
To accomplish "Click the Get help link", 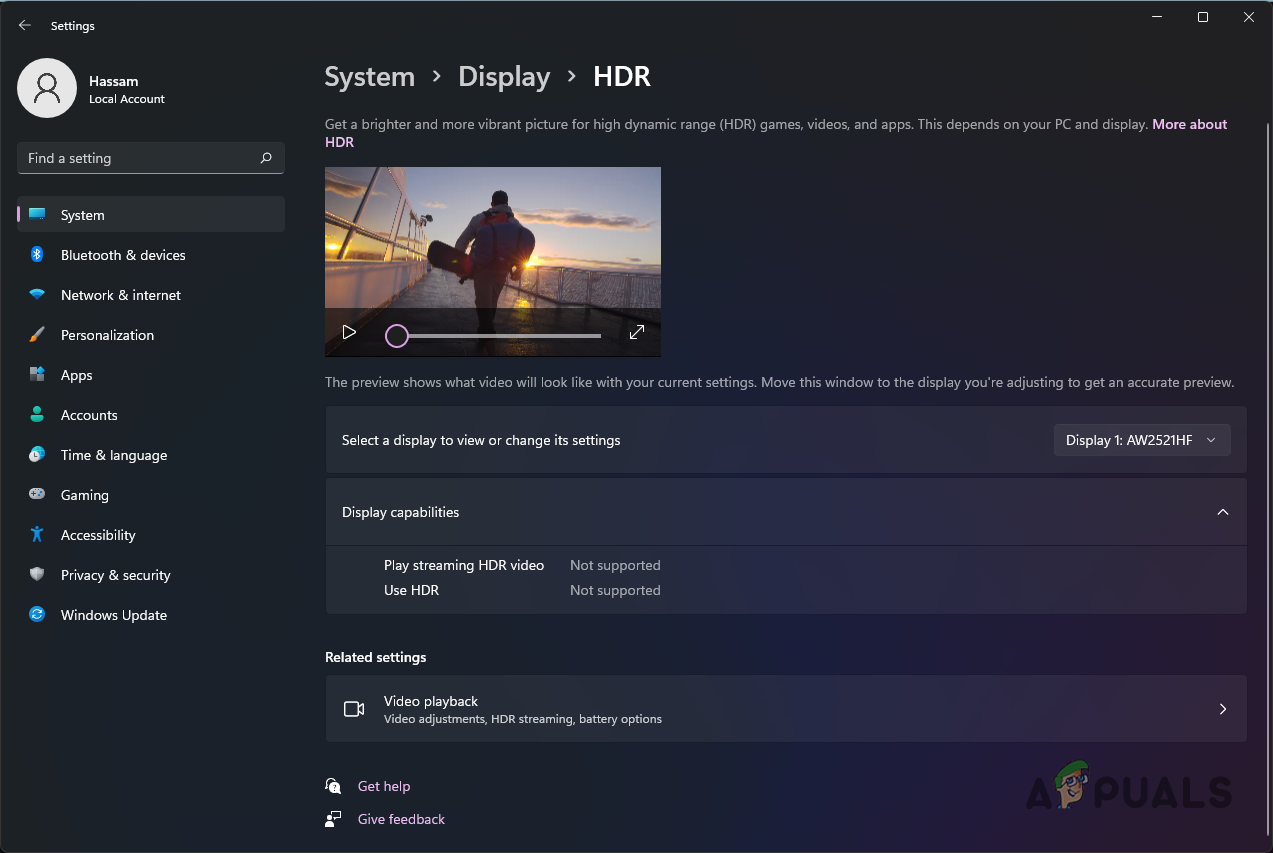I will click(384, 786).
